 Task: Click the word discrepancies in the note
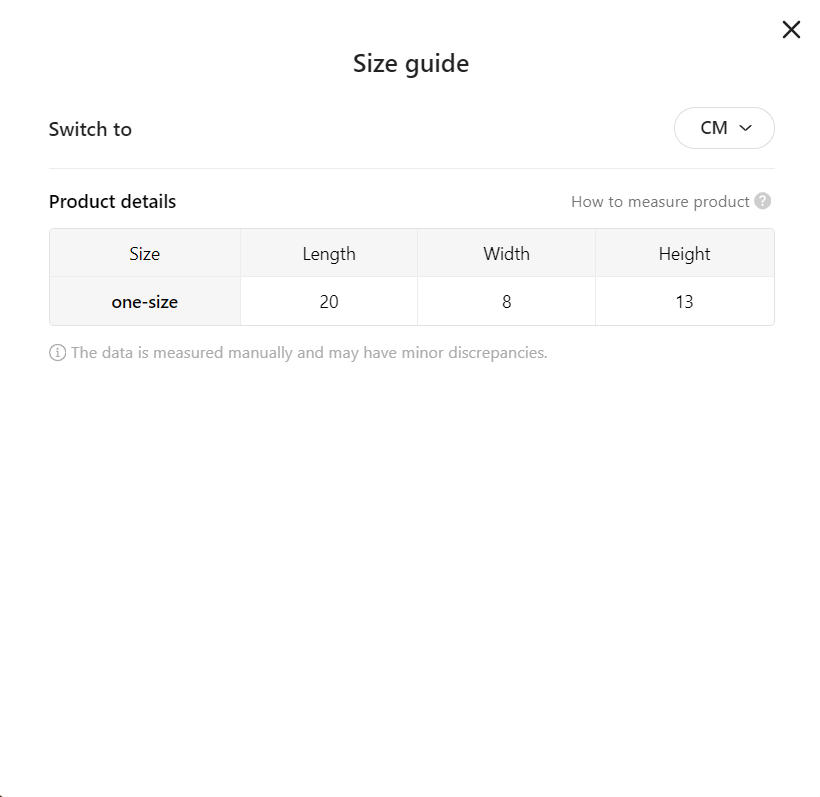tap(497, 353)
